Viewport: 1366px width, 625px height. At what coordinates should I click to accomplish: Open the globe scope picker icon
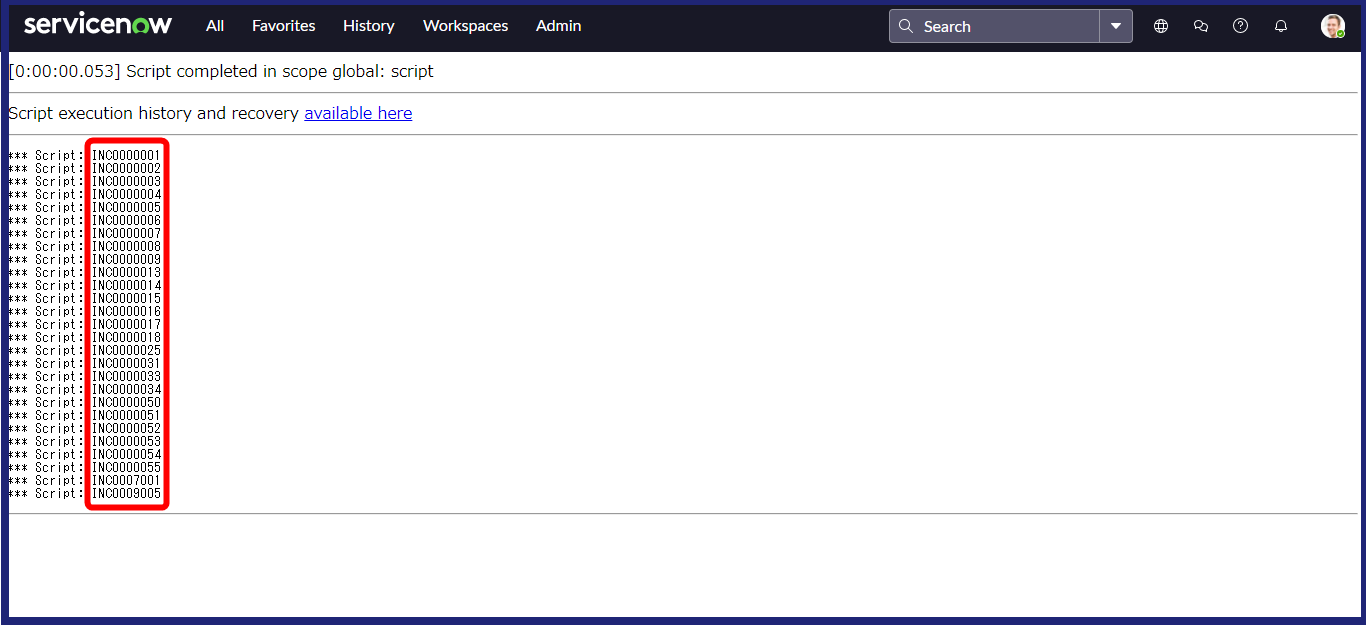(x=1161, y=26)
